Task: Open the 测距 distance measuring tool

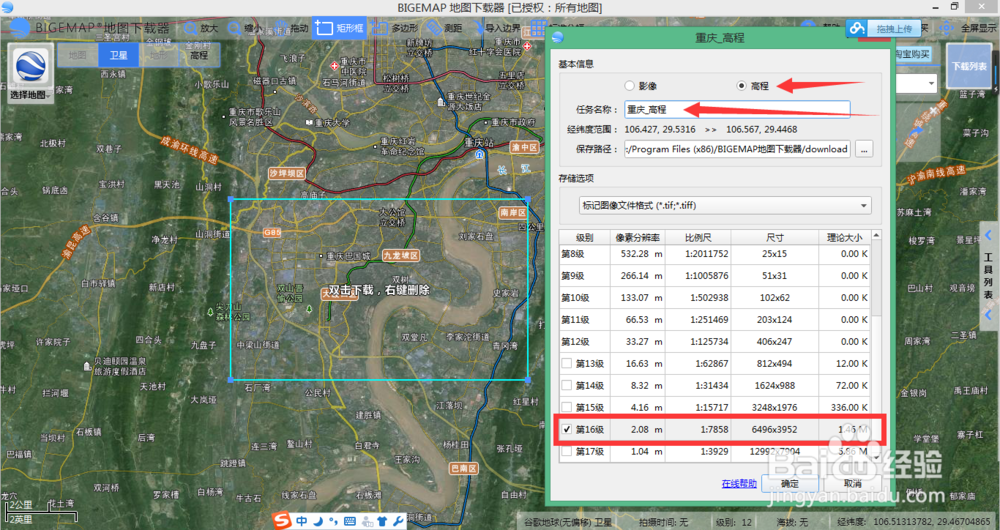Action: coord(445,28)
